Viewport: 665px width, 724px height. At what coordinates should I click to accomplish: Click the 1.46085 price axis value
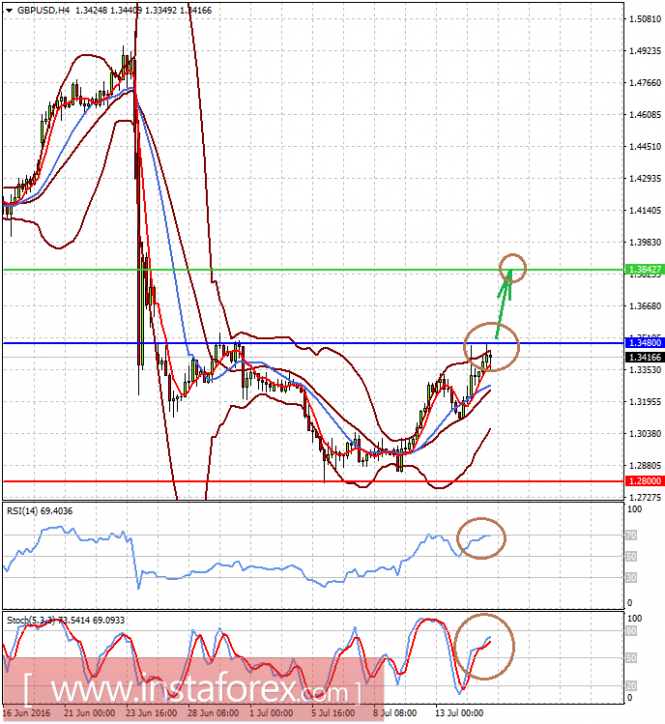(645, 115)
